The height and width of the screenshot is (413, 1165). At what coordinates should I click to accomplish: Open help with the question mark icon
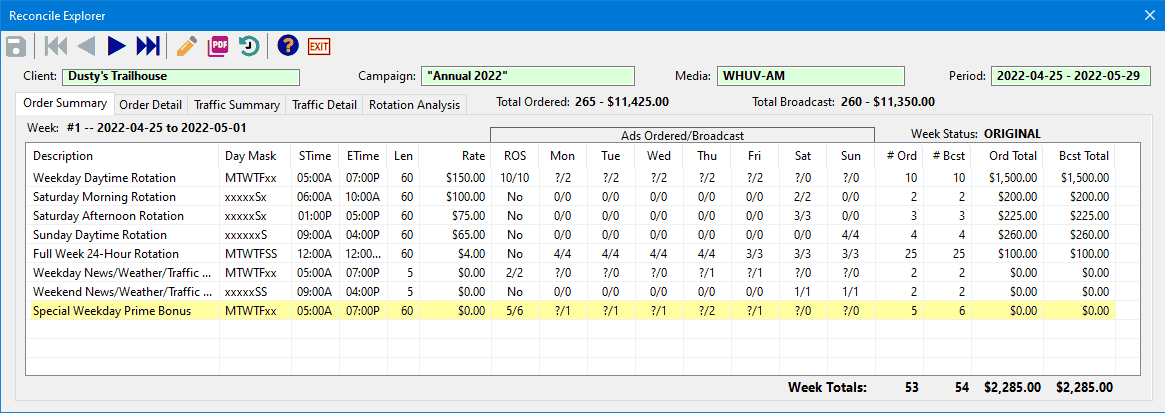coord(288,46)
